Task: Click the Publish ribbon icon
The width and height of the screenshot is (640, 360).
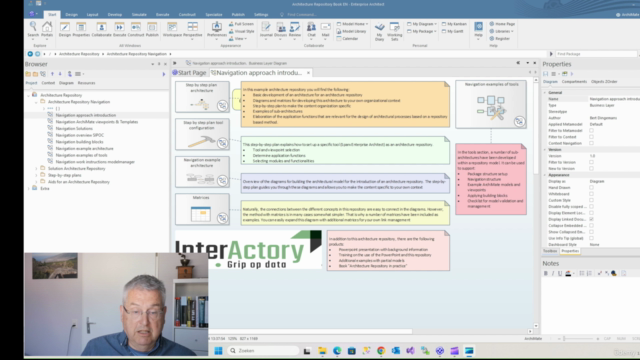Action: click(x=152, y=29)
